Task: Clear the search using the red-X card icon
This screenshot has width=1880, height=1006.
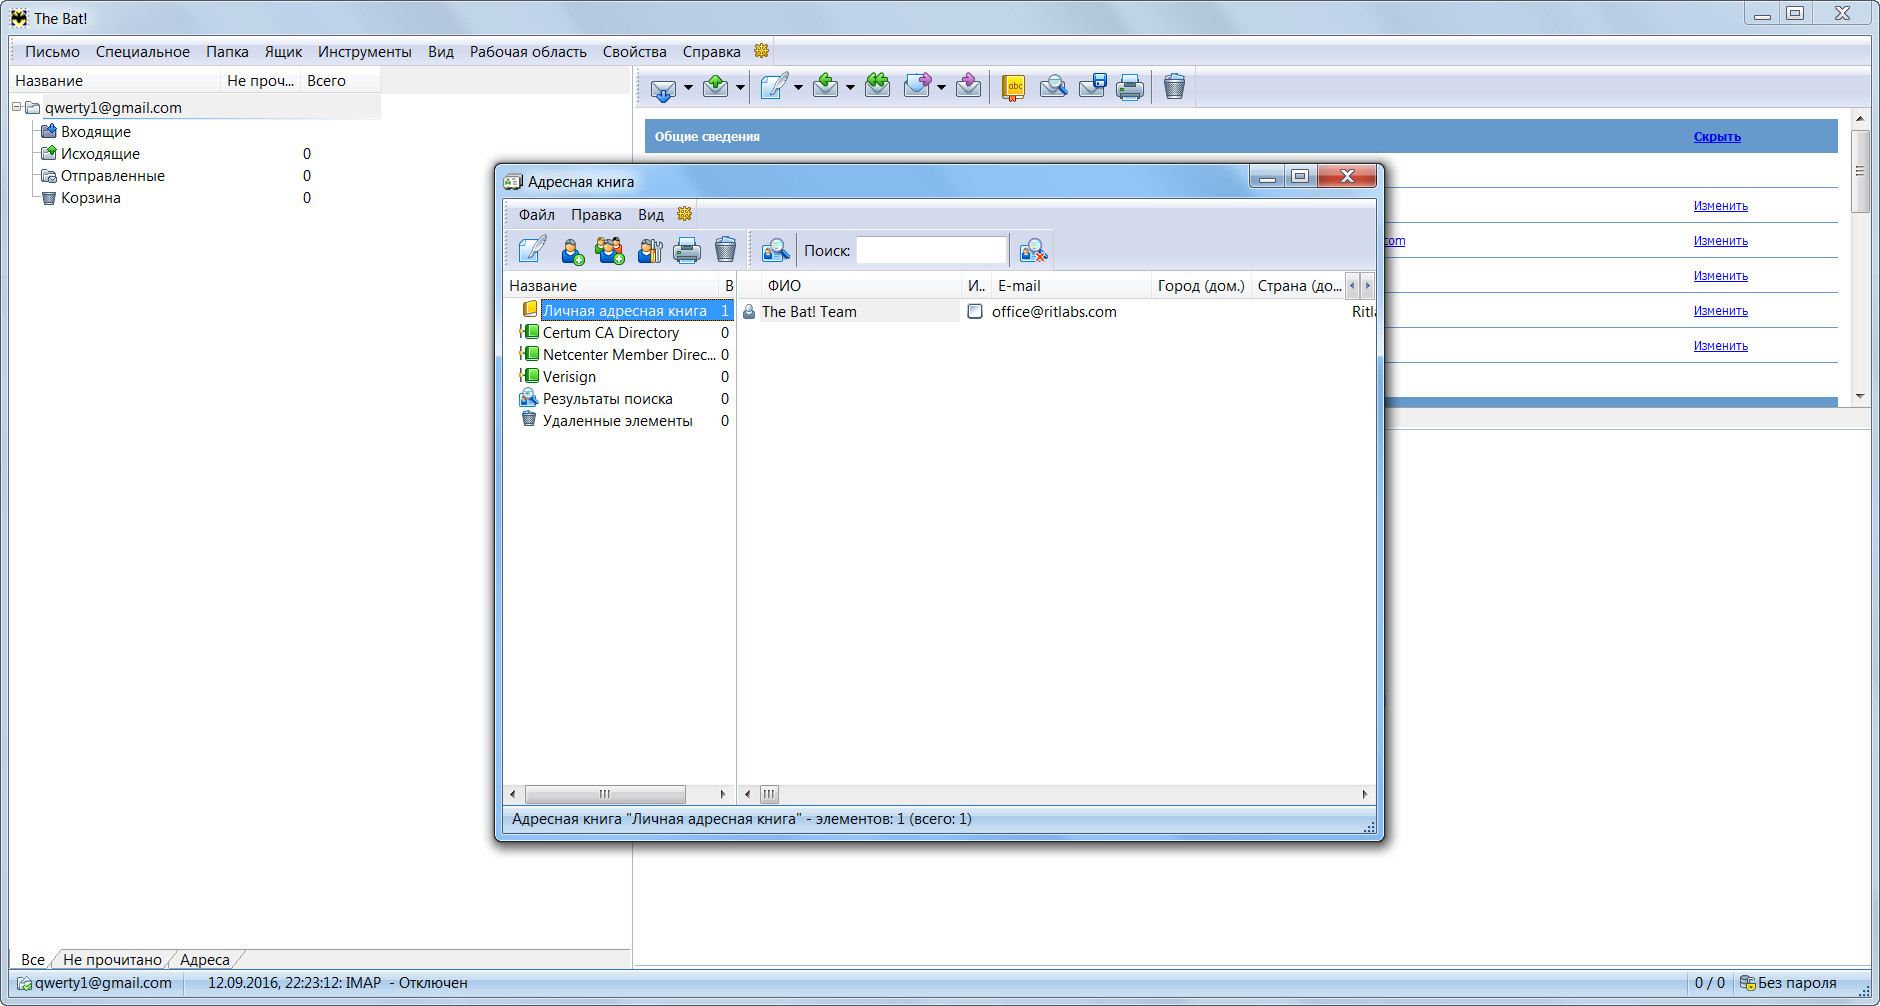Action: [x=1033, y=250]
